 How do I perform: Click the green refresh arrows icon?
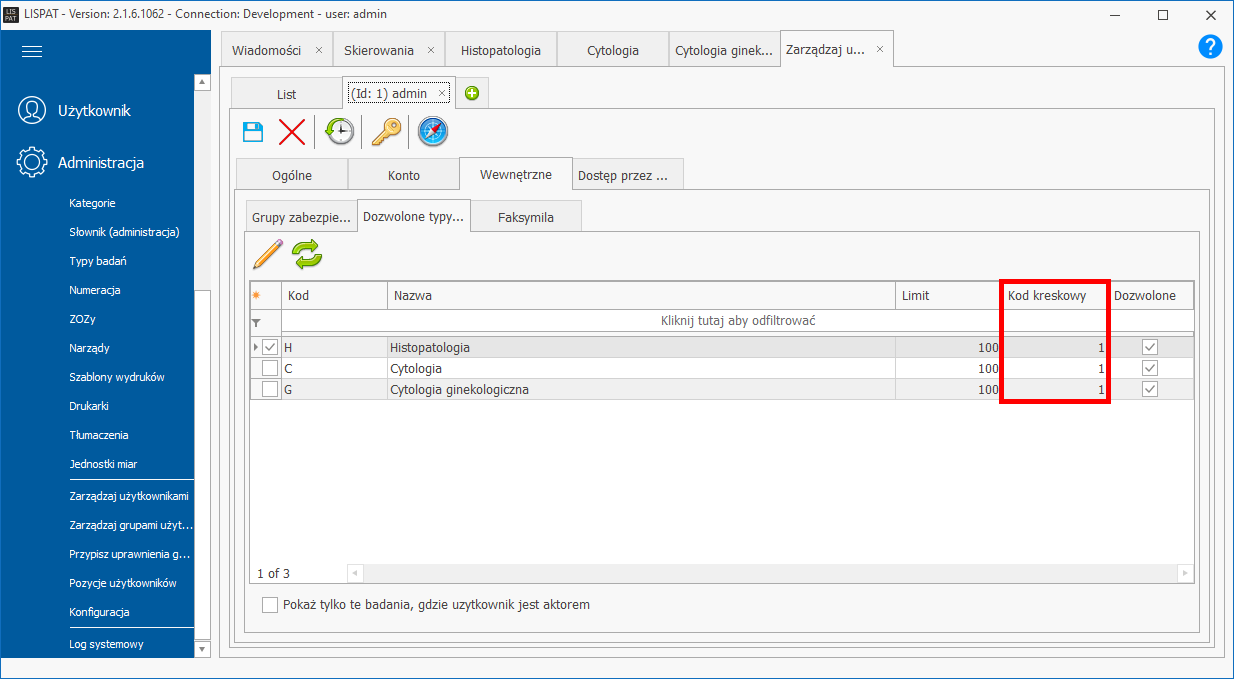(308, 255)
